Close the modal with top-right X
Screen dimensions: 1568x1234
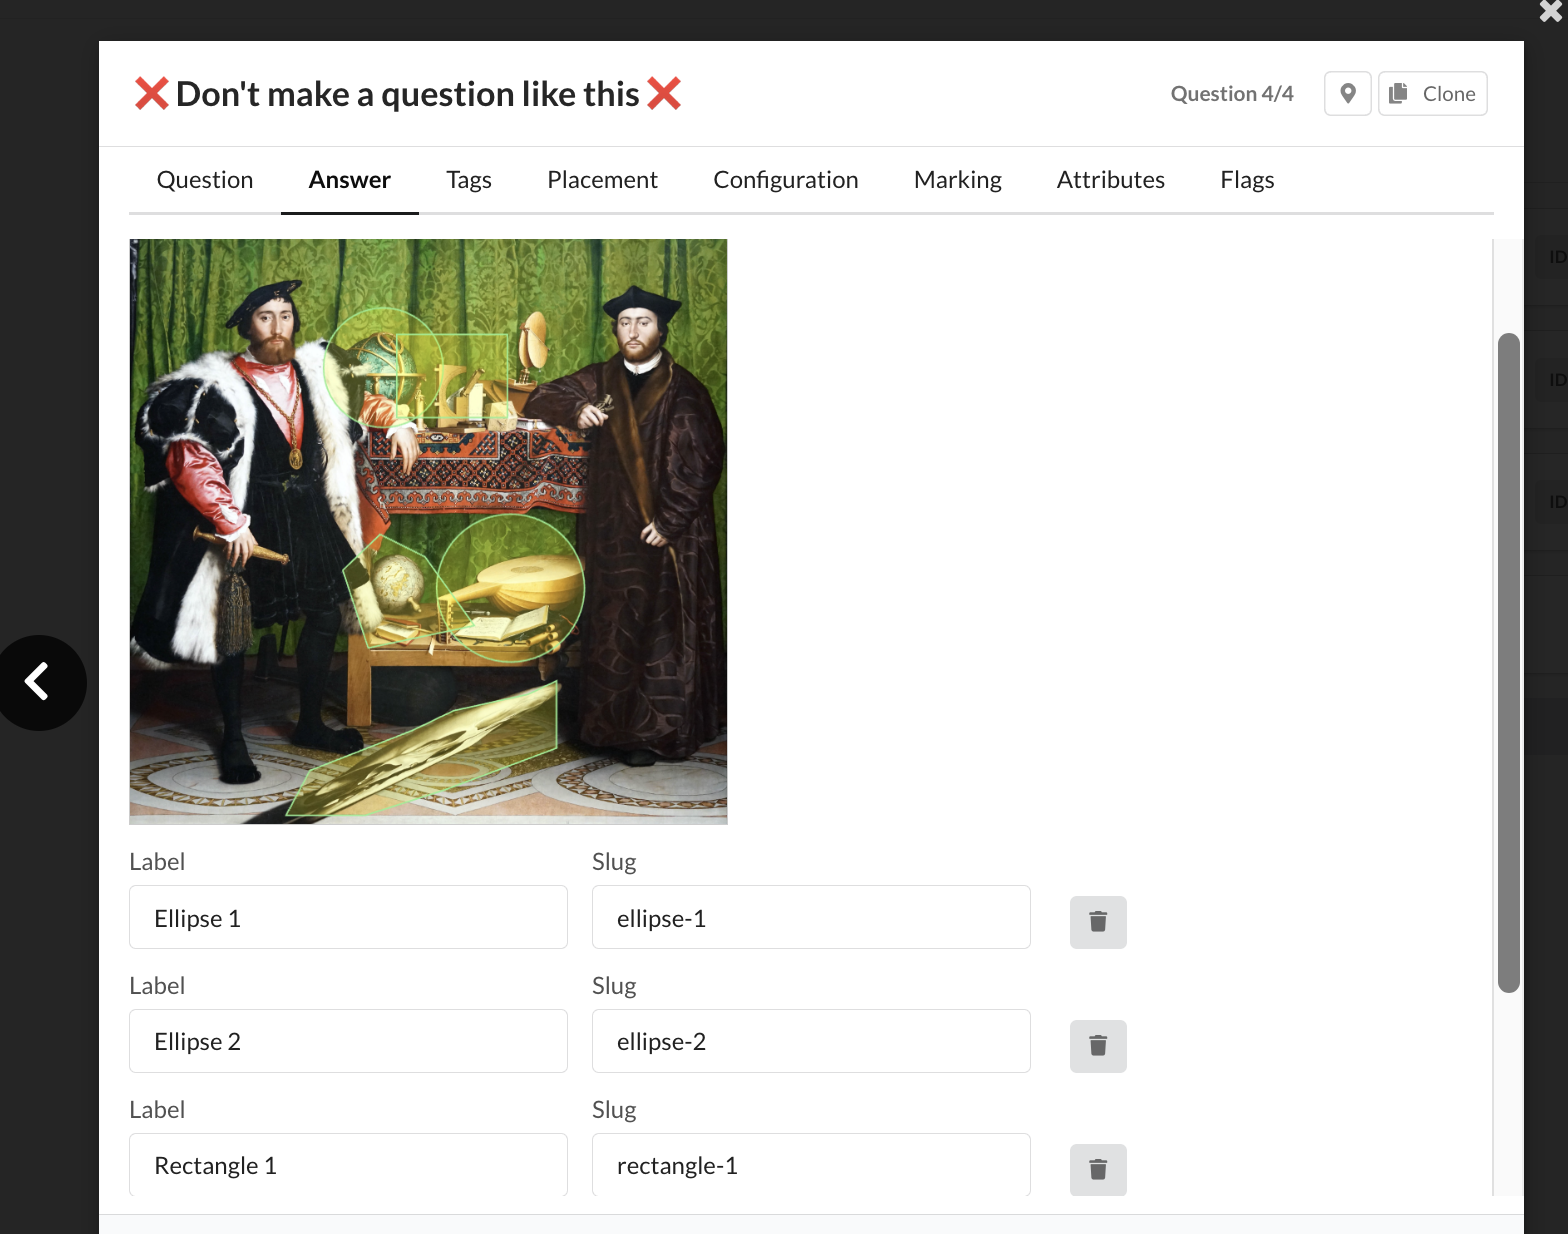pos(1551,11)
